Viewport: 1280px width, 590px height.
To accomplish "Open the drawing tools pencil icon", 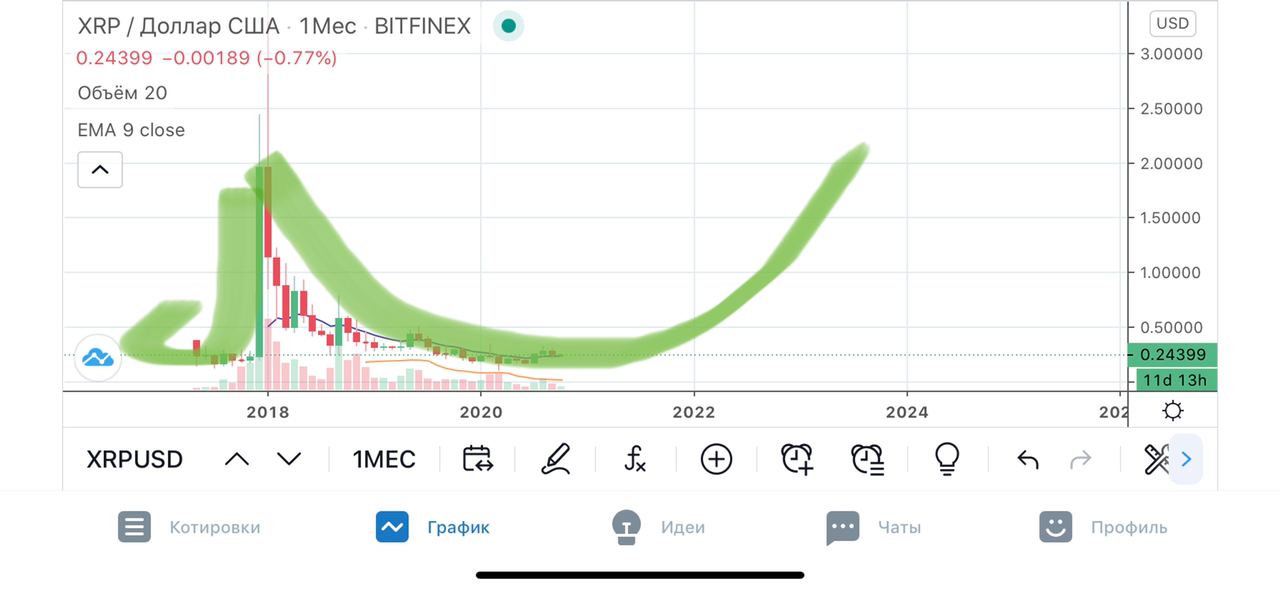I will click(x=555, y=459).
